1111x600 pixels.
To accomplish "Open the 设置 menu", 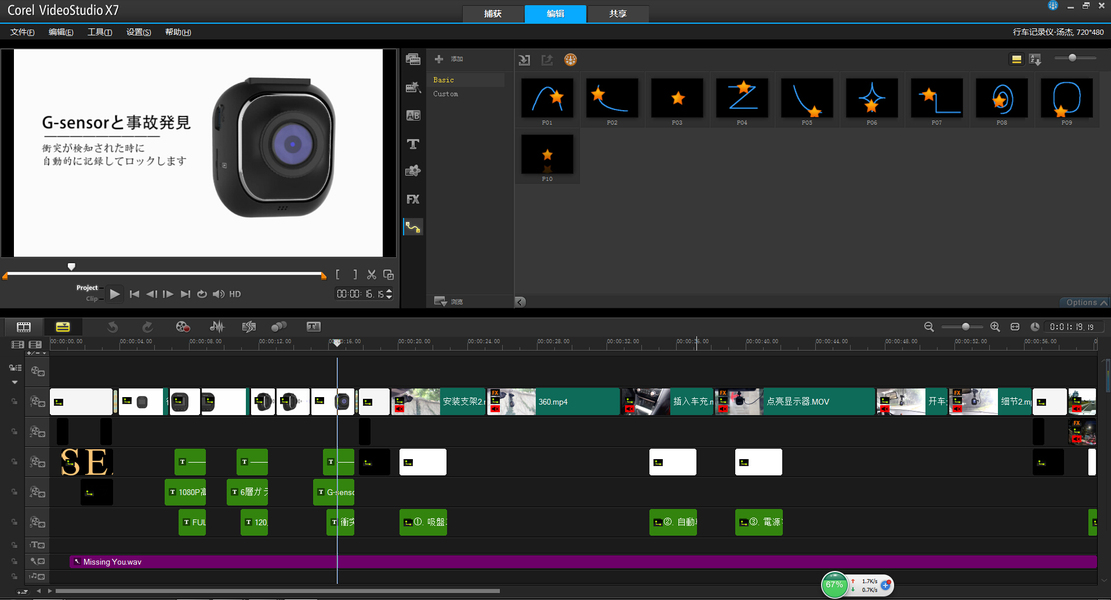I will [x=138, y=32].
